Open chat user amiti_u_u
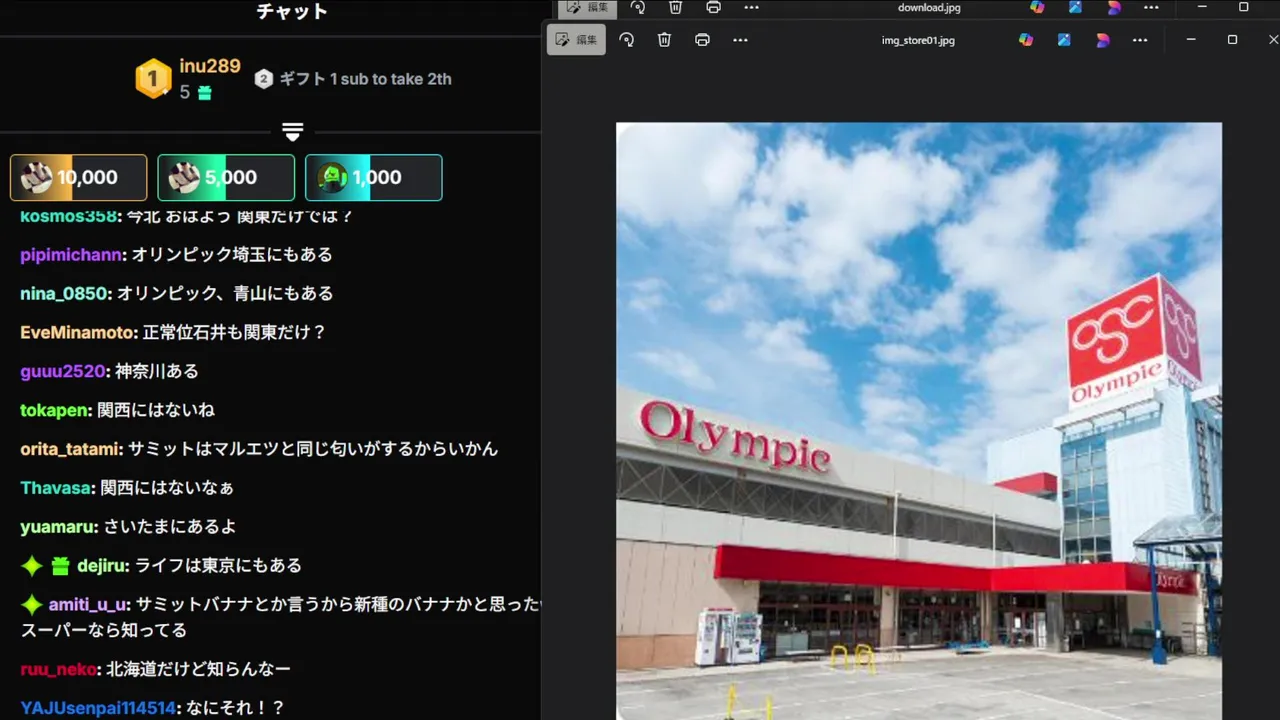The height and width of the screenshot is (720, 1280). [89, 605]
